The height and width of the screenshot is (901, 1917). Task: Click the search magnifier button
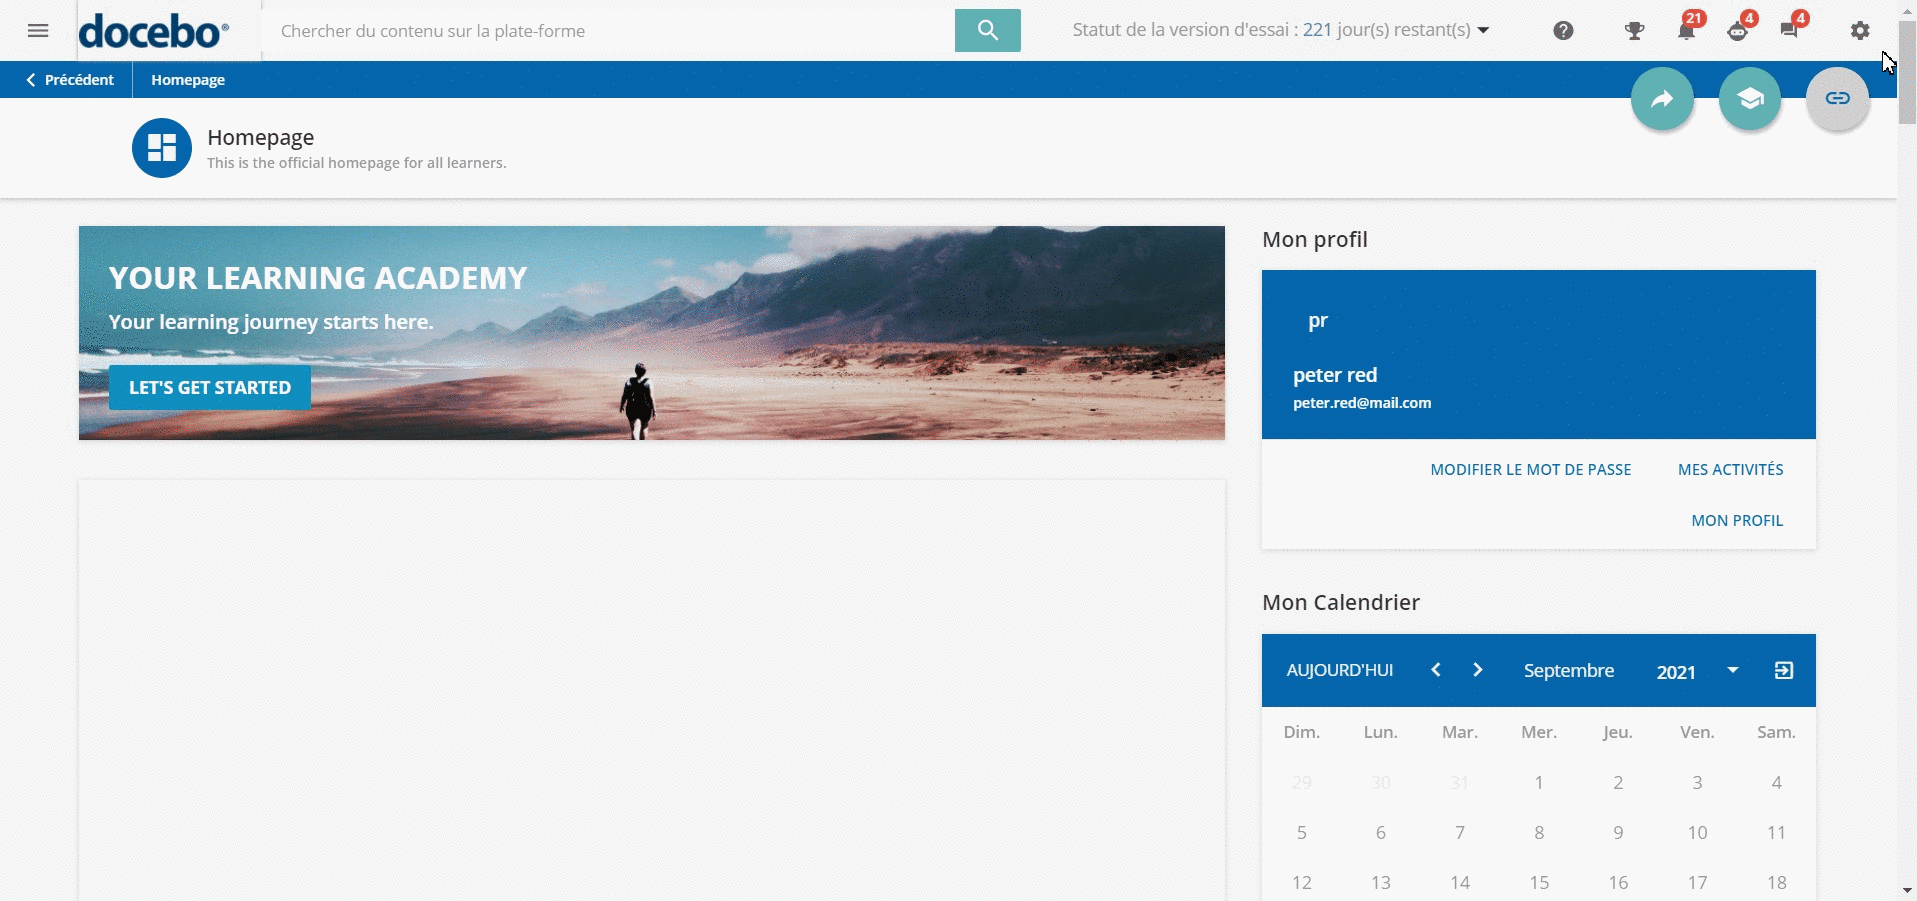tap(987, 30)
